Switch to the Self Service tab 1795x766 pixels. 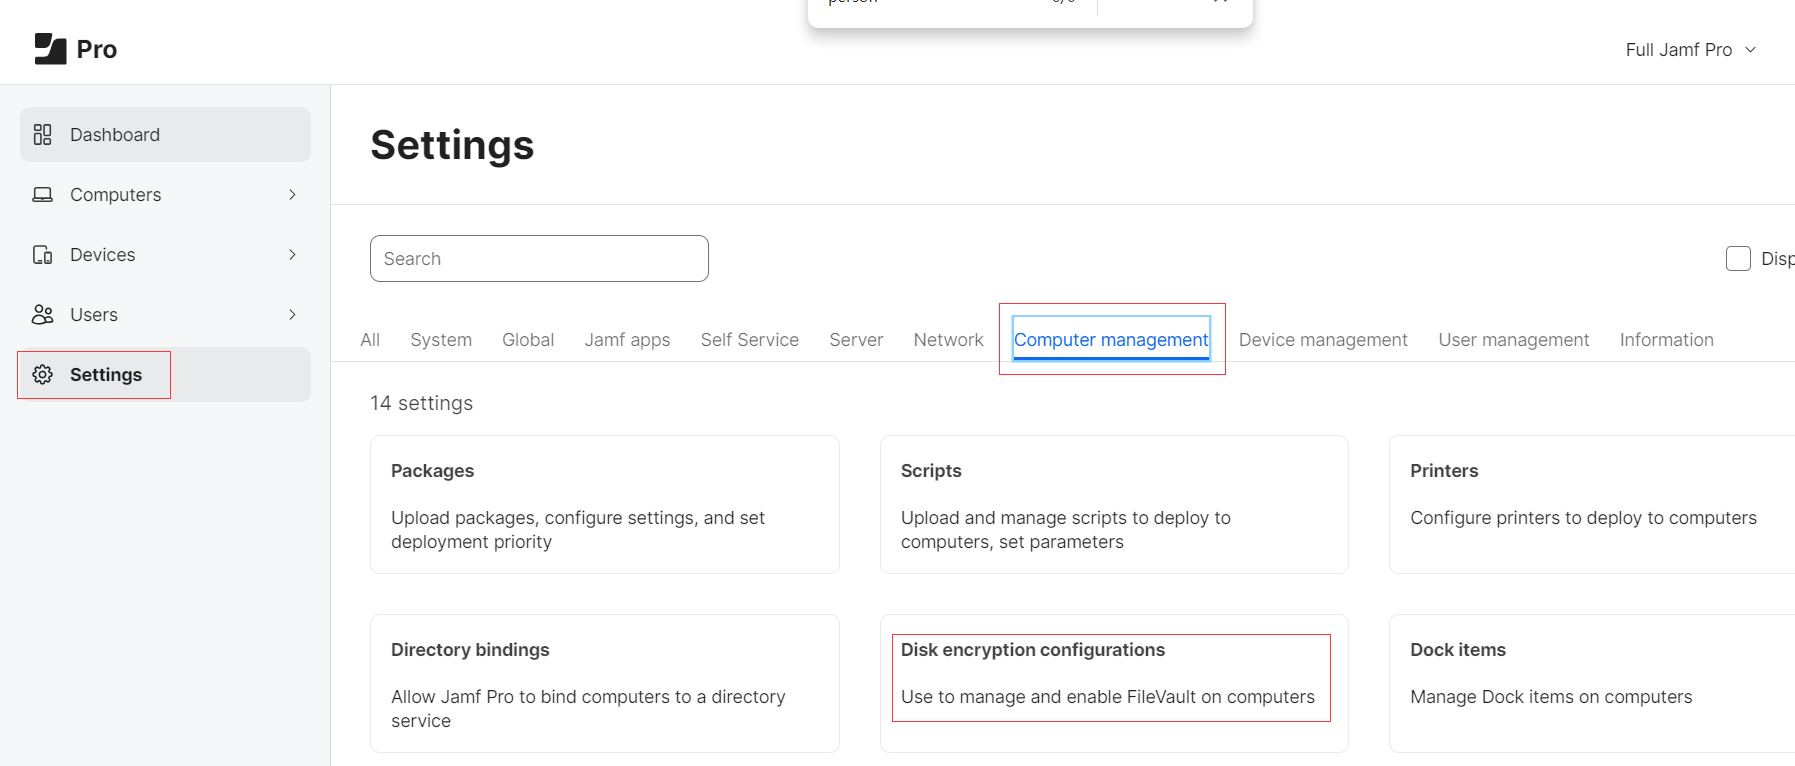[749, 339]
